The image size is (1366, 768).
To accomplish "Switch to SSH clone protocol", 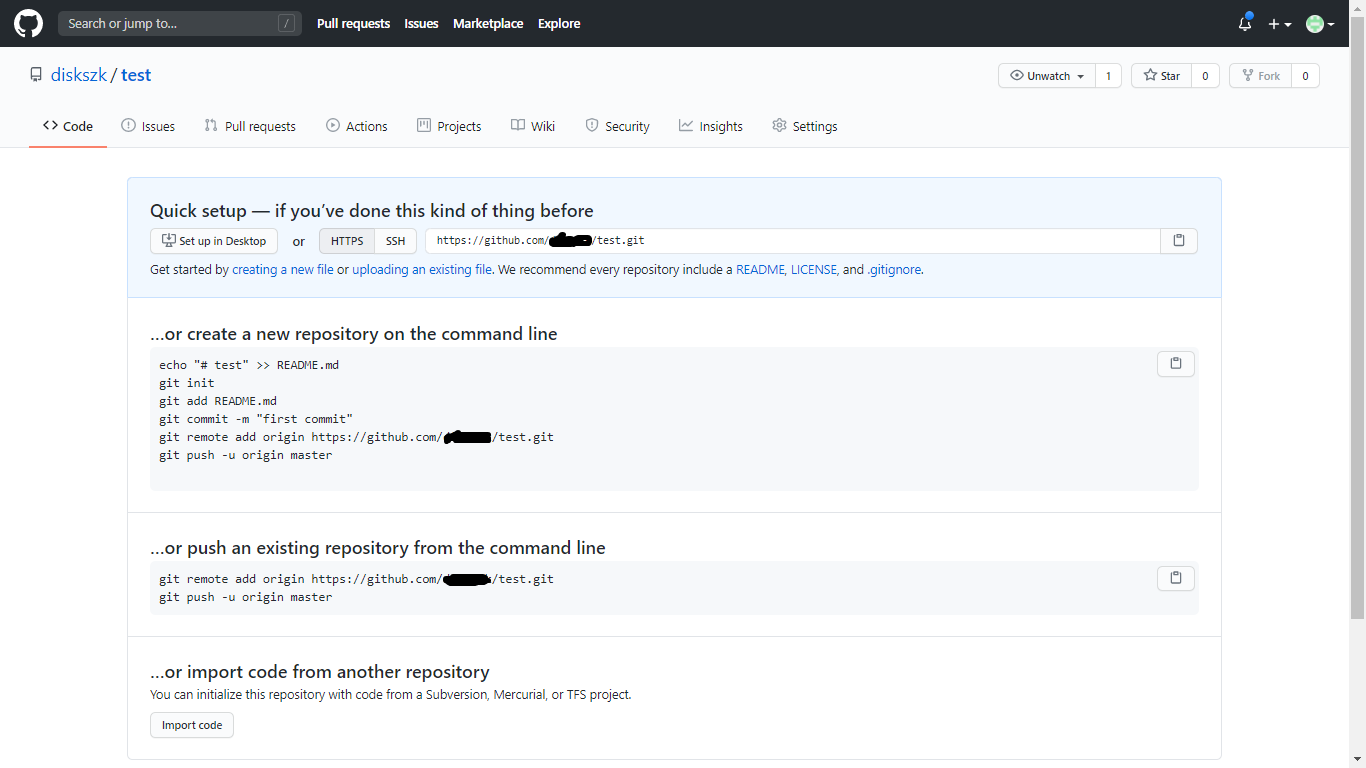I will tap(395, 240).
